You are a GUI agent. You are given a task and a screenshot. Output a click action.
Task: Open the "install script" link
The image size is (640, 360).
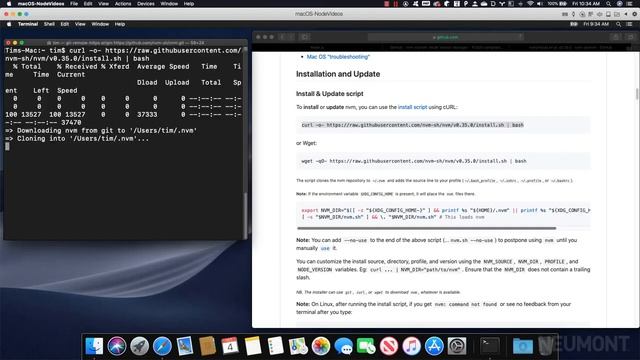(x=412, y=107)
